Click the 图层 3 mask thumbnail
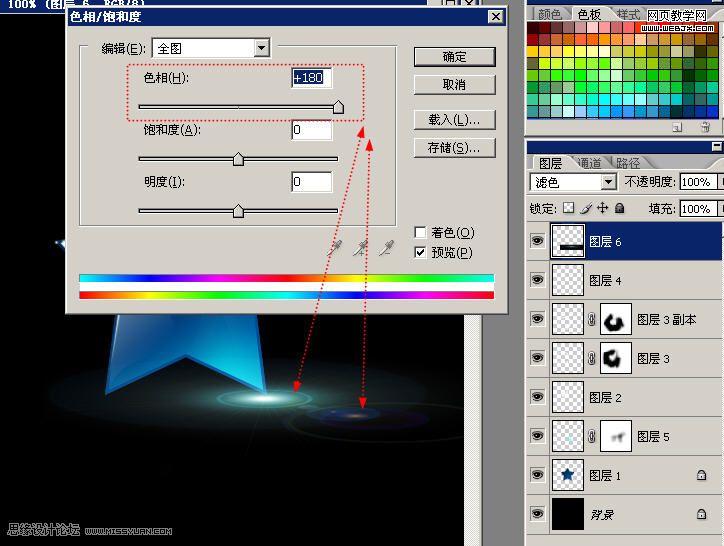 [615, 358]
